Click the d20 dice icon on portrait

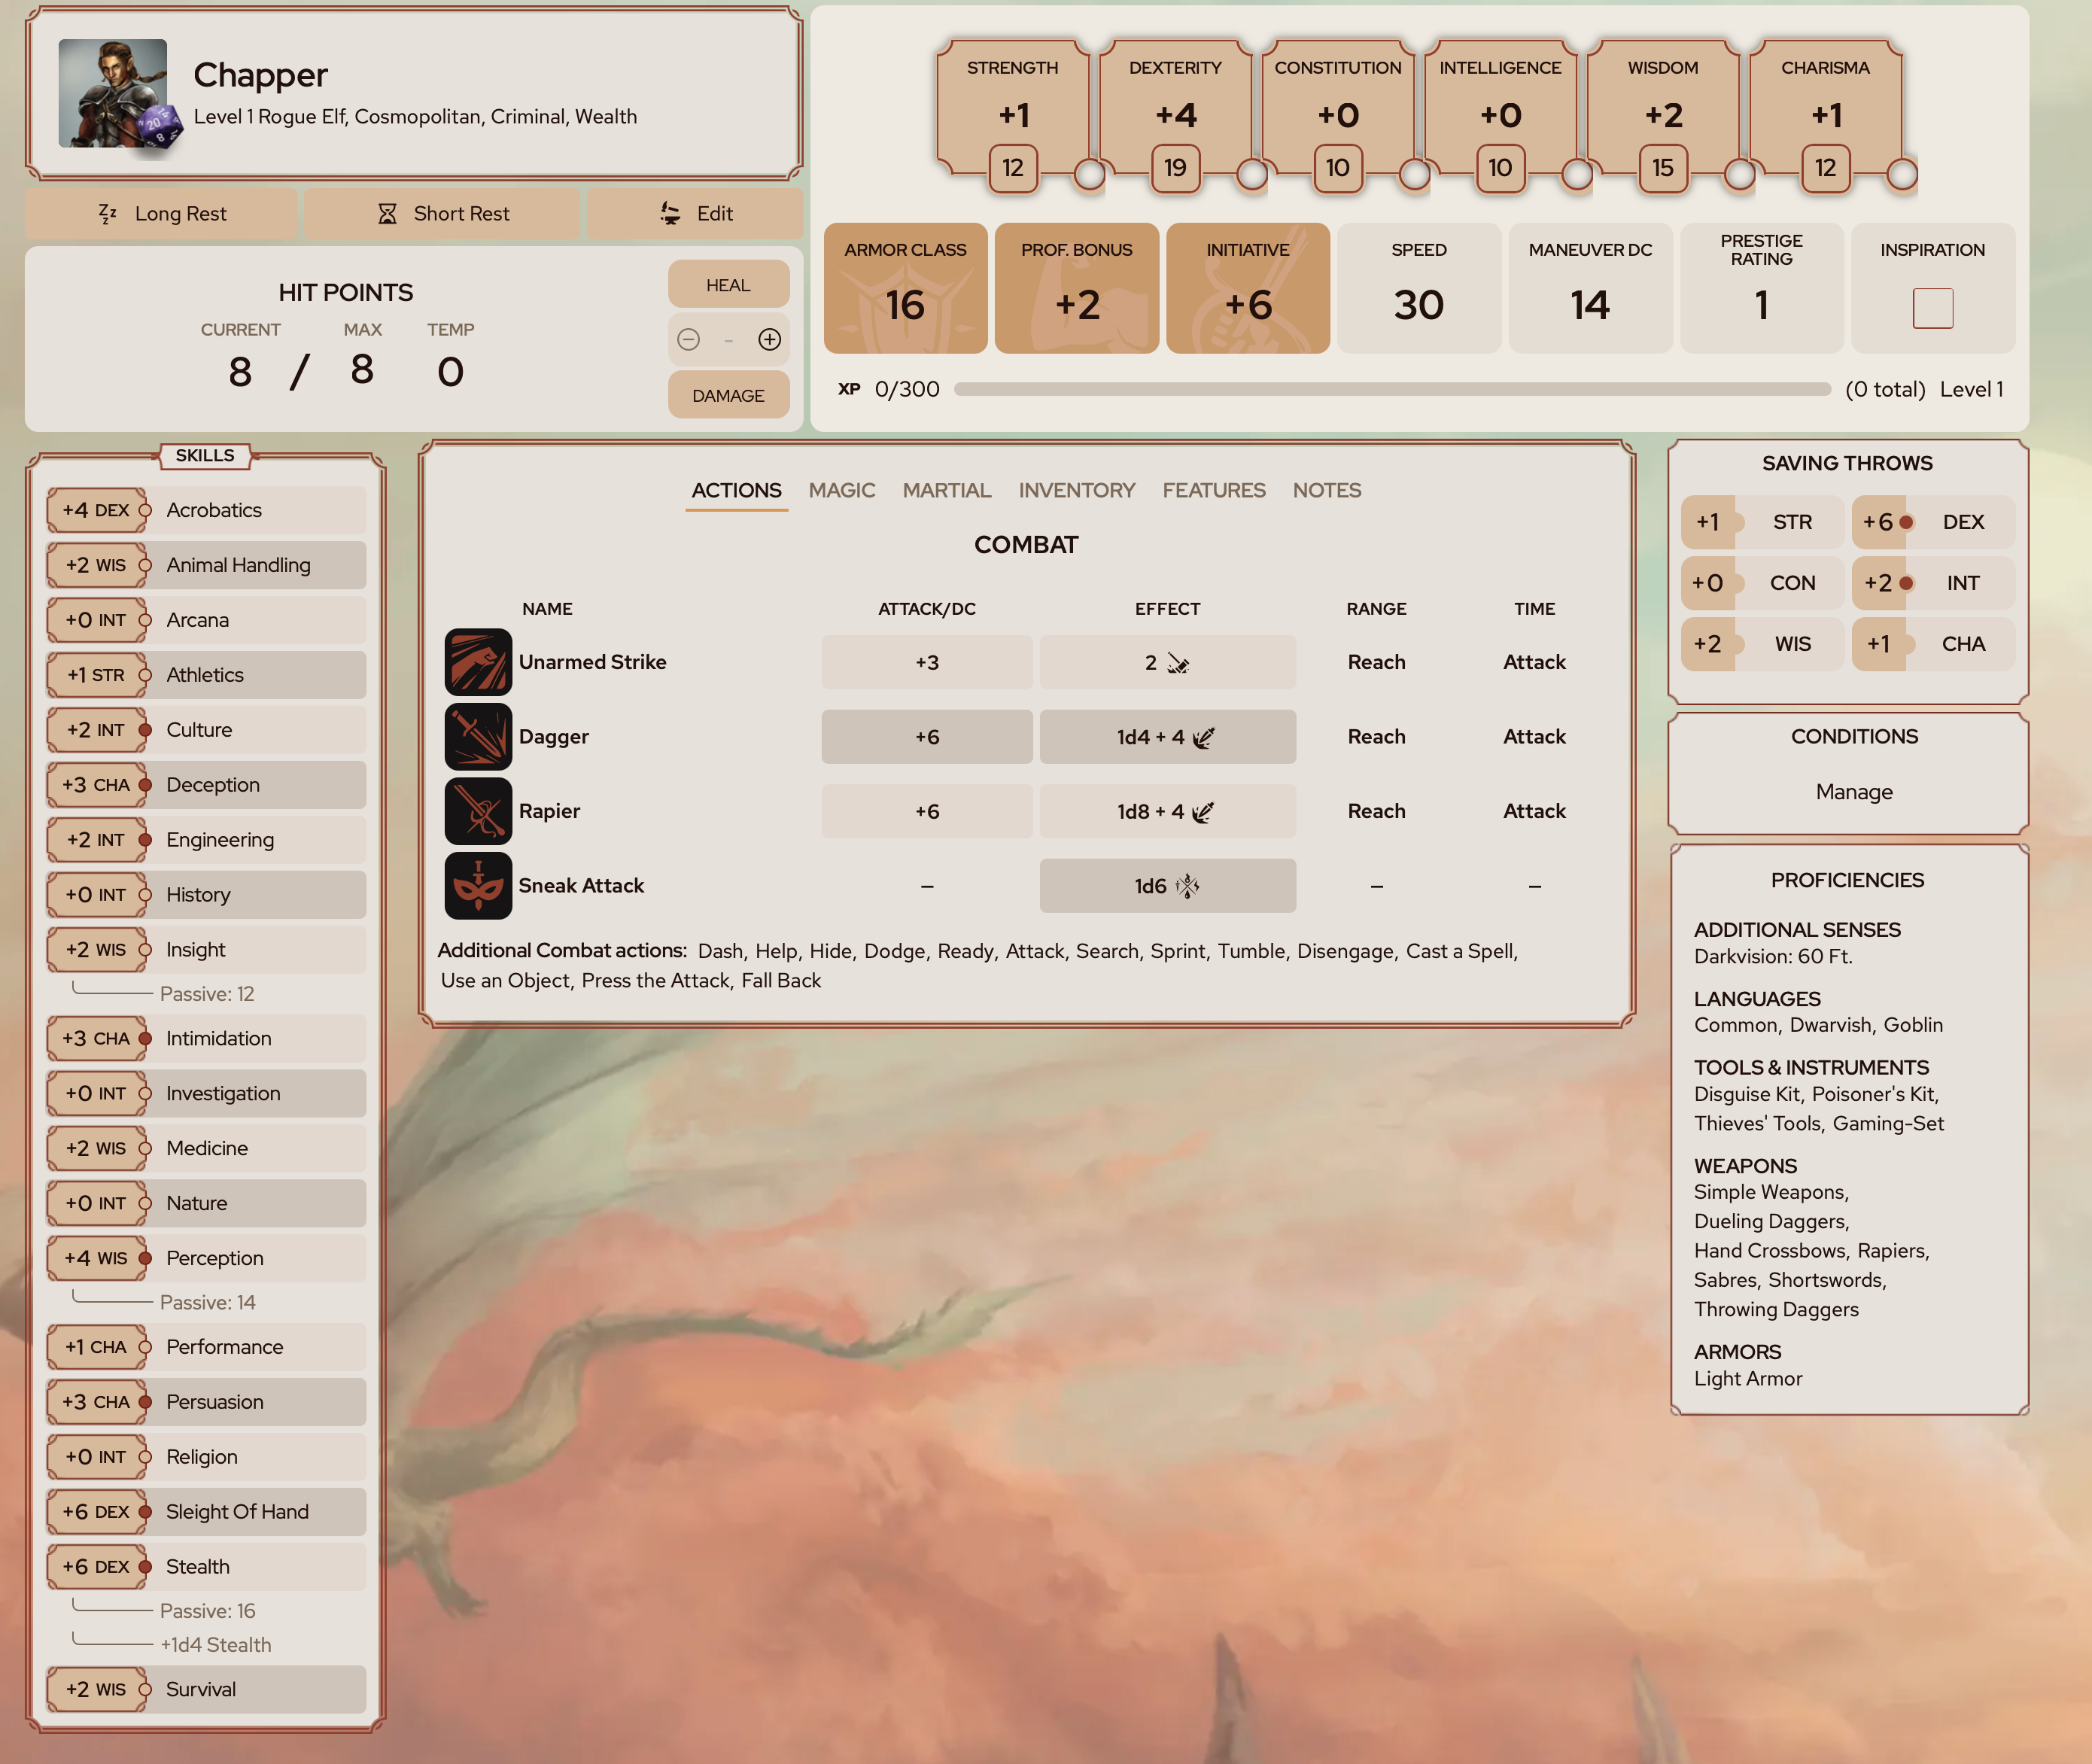pyautogui.click(x=160, y=127)
